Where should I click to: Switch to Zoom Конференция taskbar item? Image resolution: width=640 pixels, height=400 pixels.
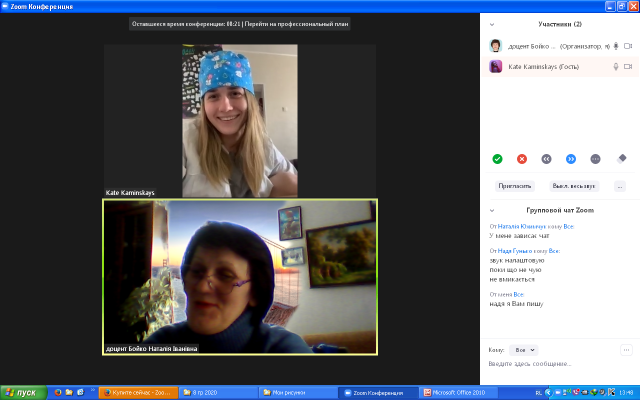[x=378, y=393]
